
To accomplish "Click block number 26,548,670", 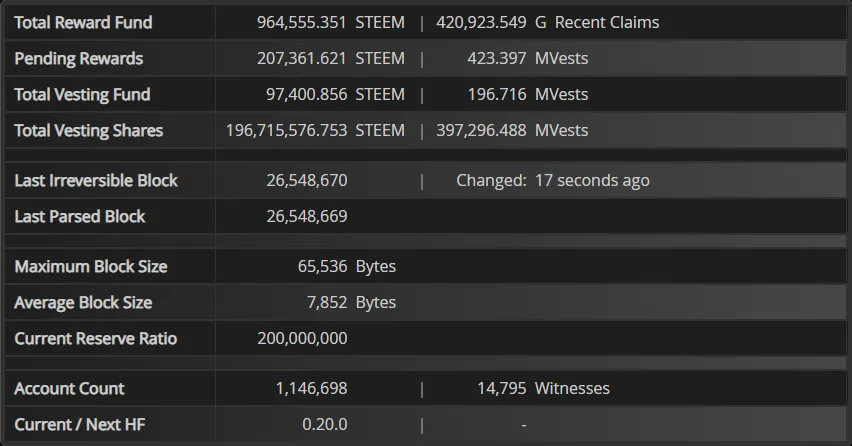I will tap(306, 180).
